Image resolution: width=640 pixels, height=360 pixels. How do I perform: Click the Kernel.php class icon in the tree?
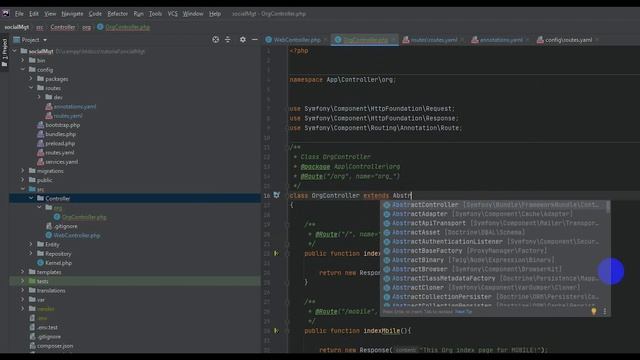pyautogui.click(x=40, y=263)
